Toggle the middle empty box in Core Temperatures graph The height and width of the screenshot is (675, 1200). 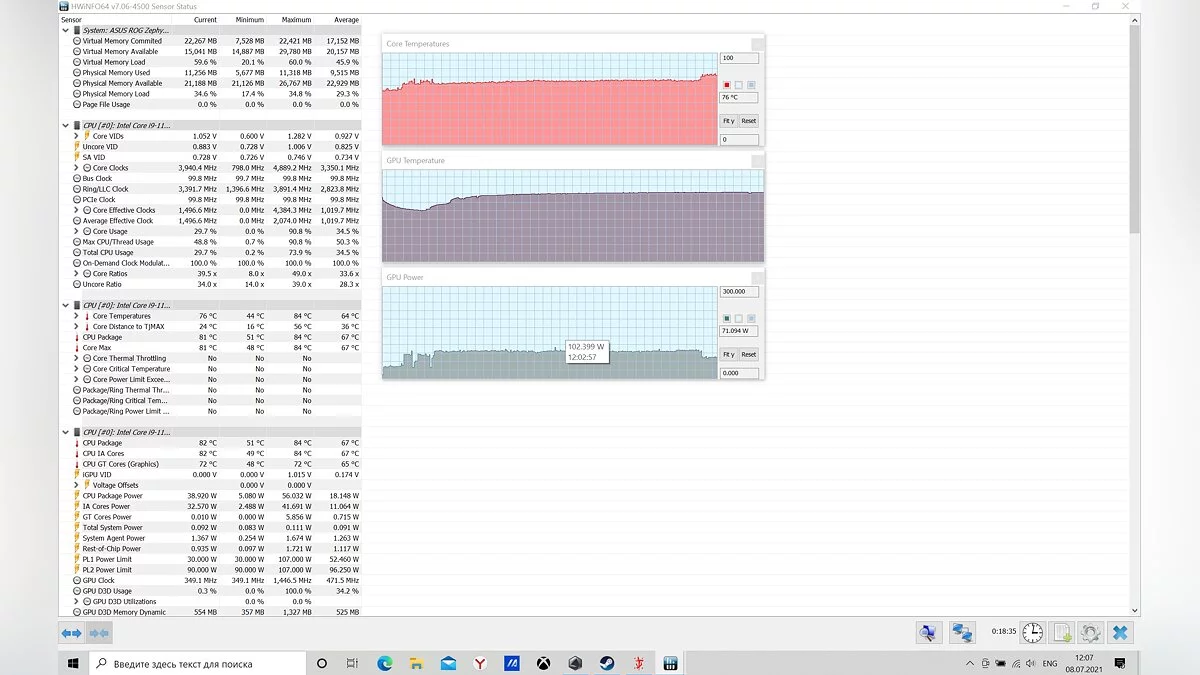(739, 85)
